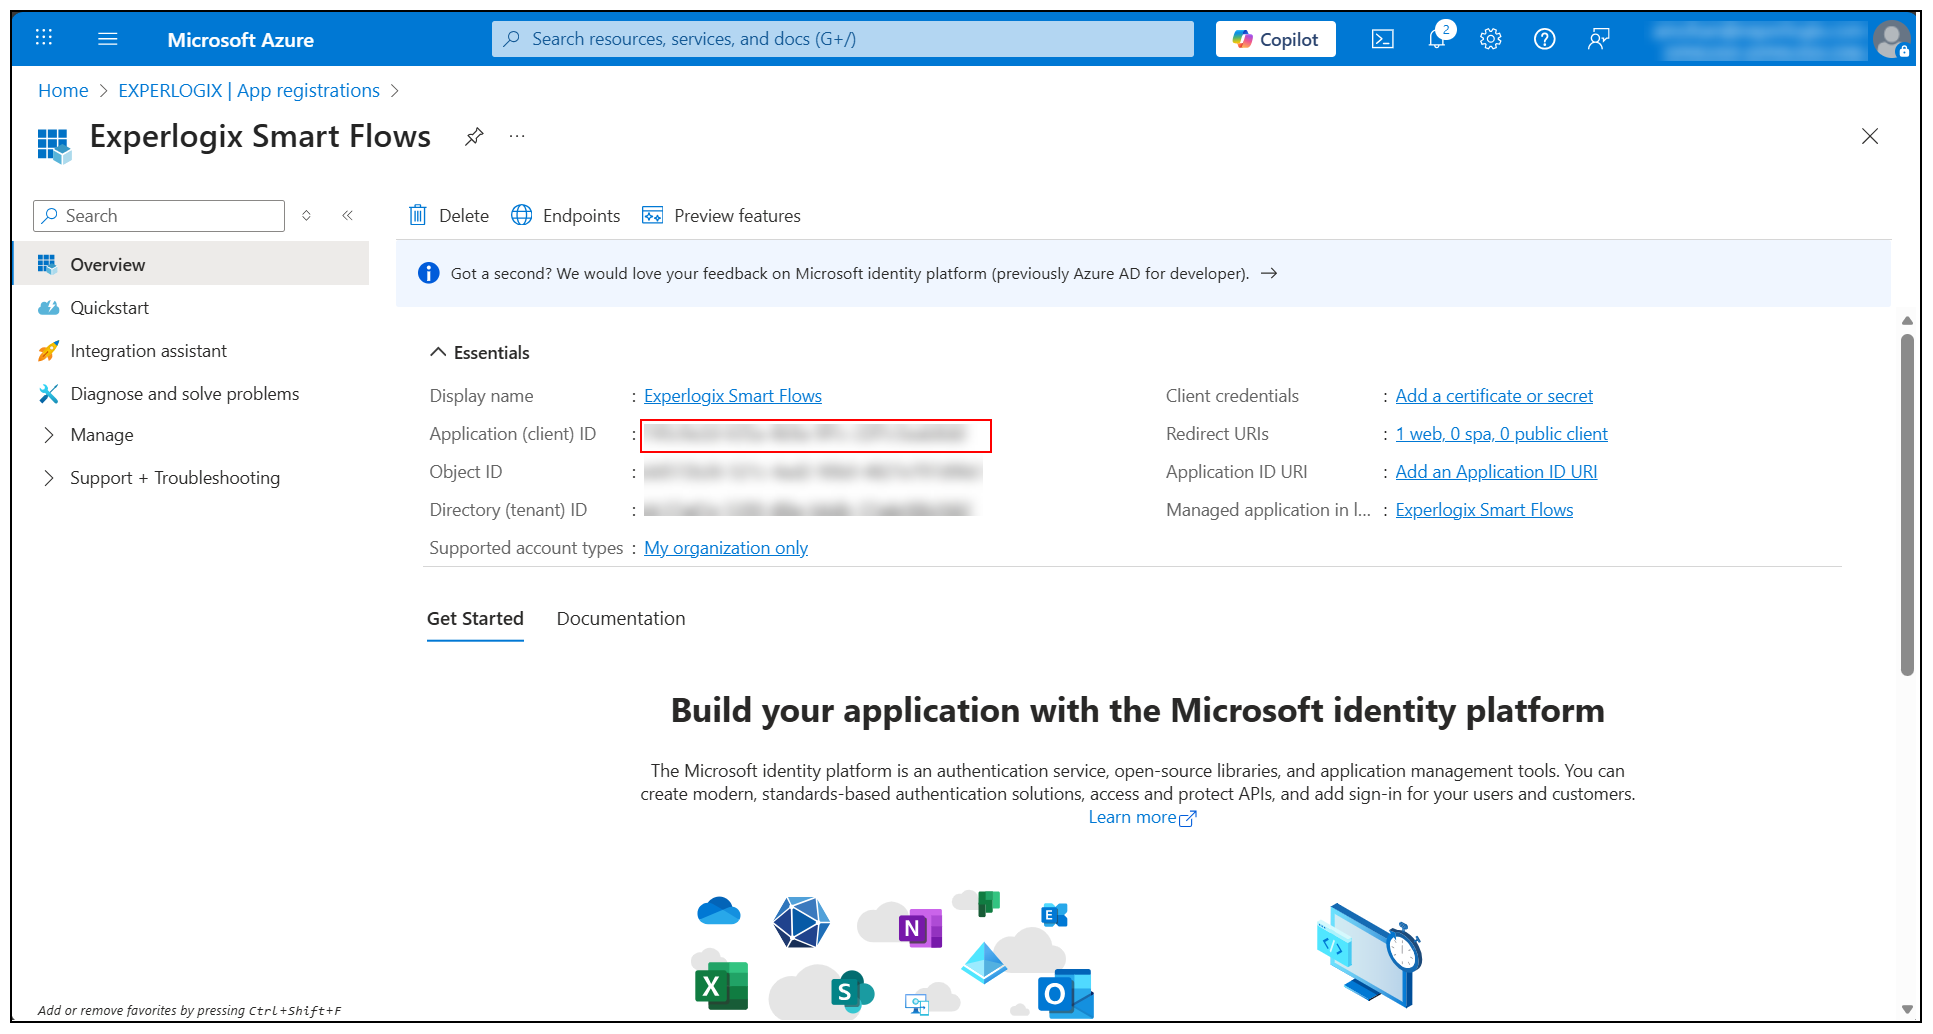
Task: Open the redirect URIs link
Action: coord(1501,433)
